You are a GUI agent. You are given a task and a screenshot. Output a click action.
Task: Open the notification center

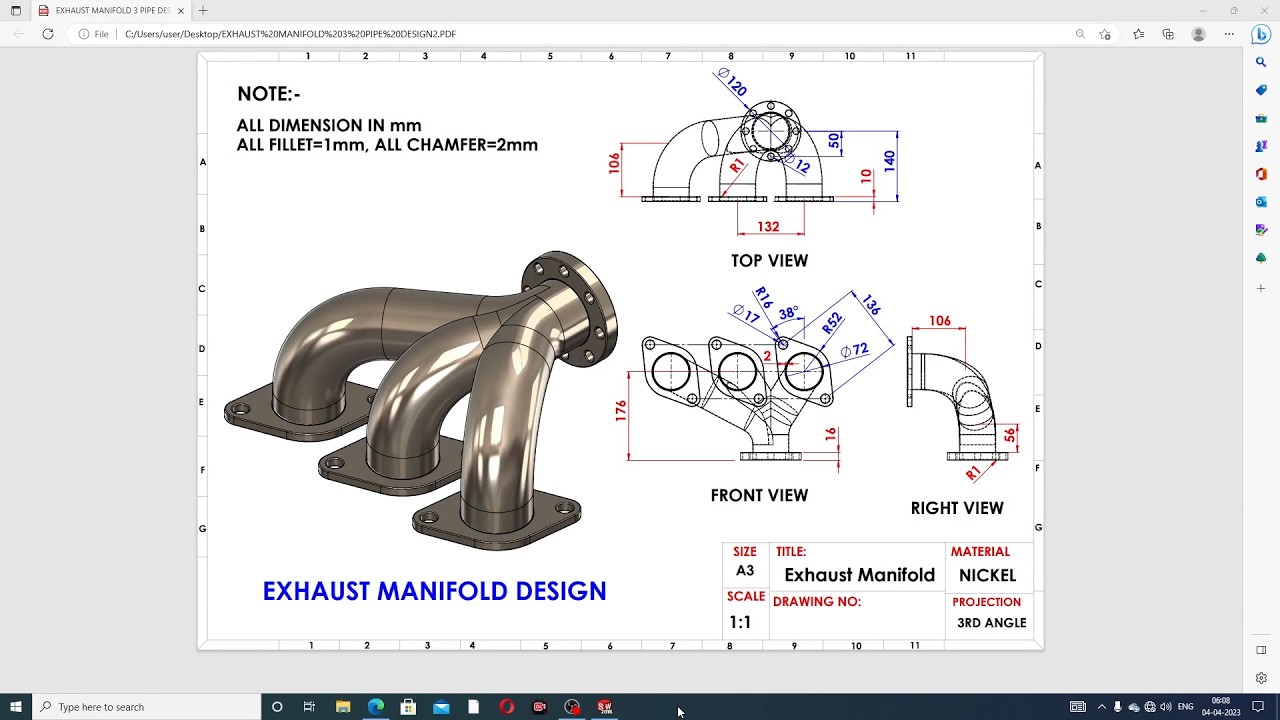pos(1258,707)
